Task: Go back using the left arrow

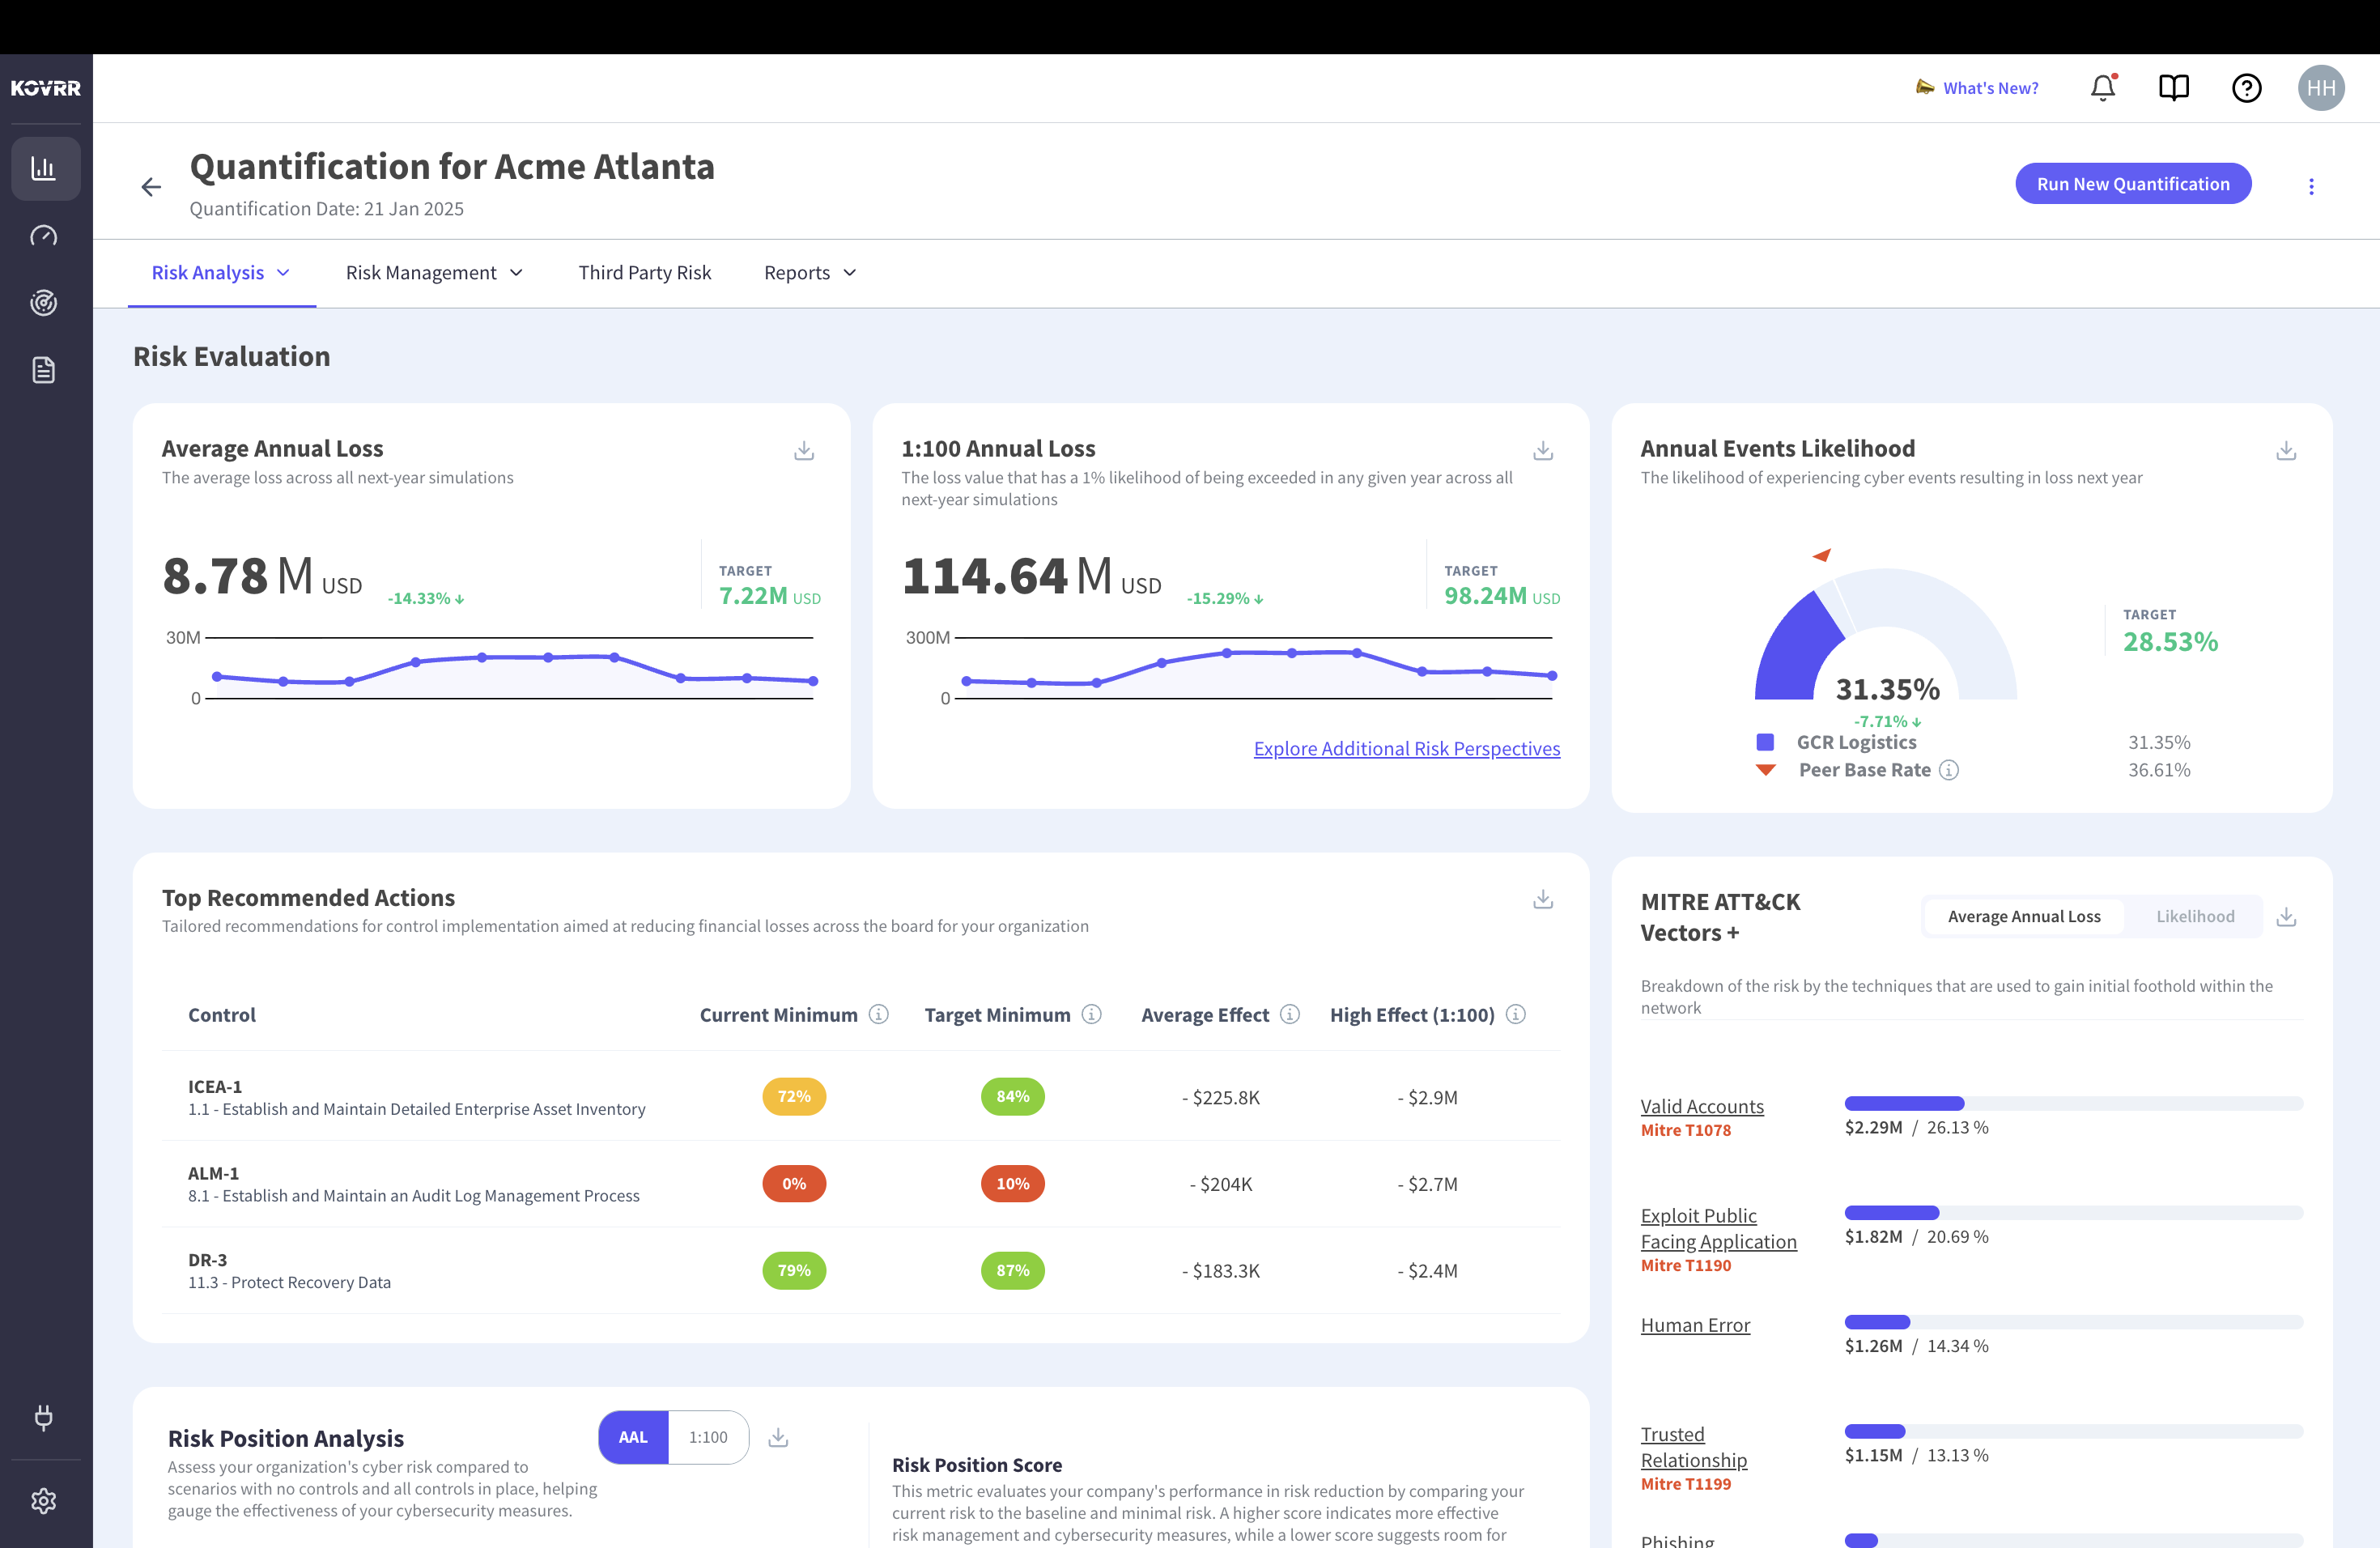Action: (151, 187)
